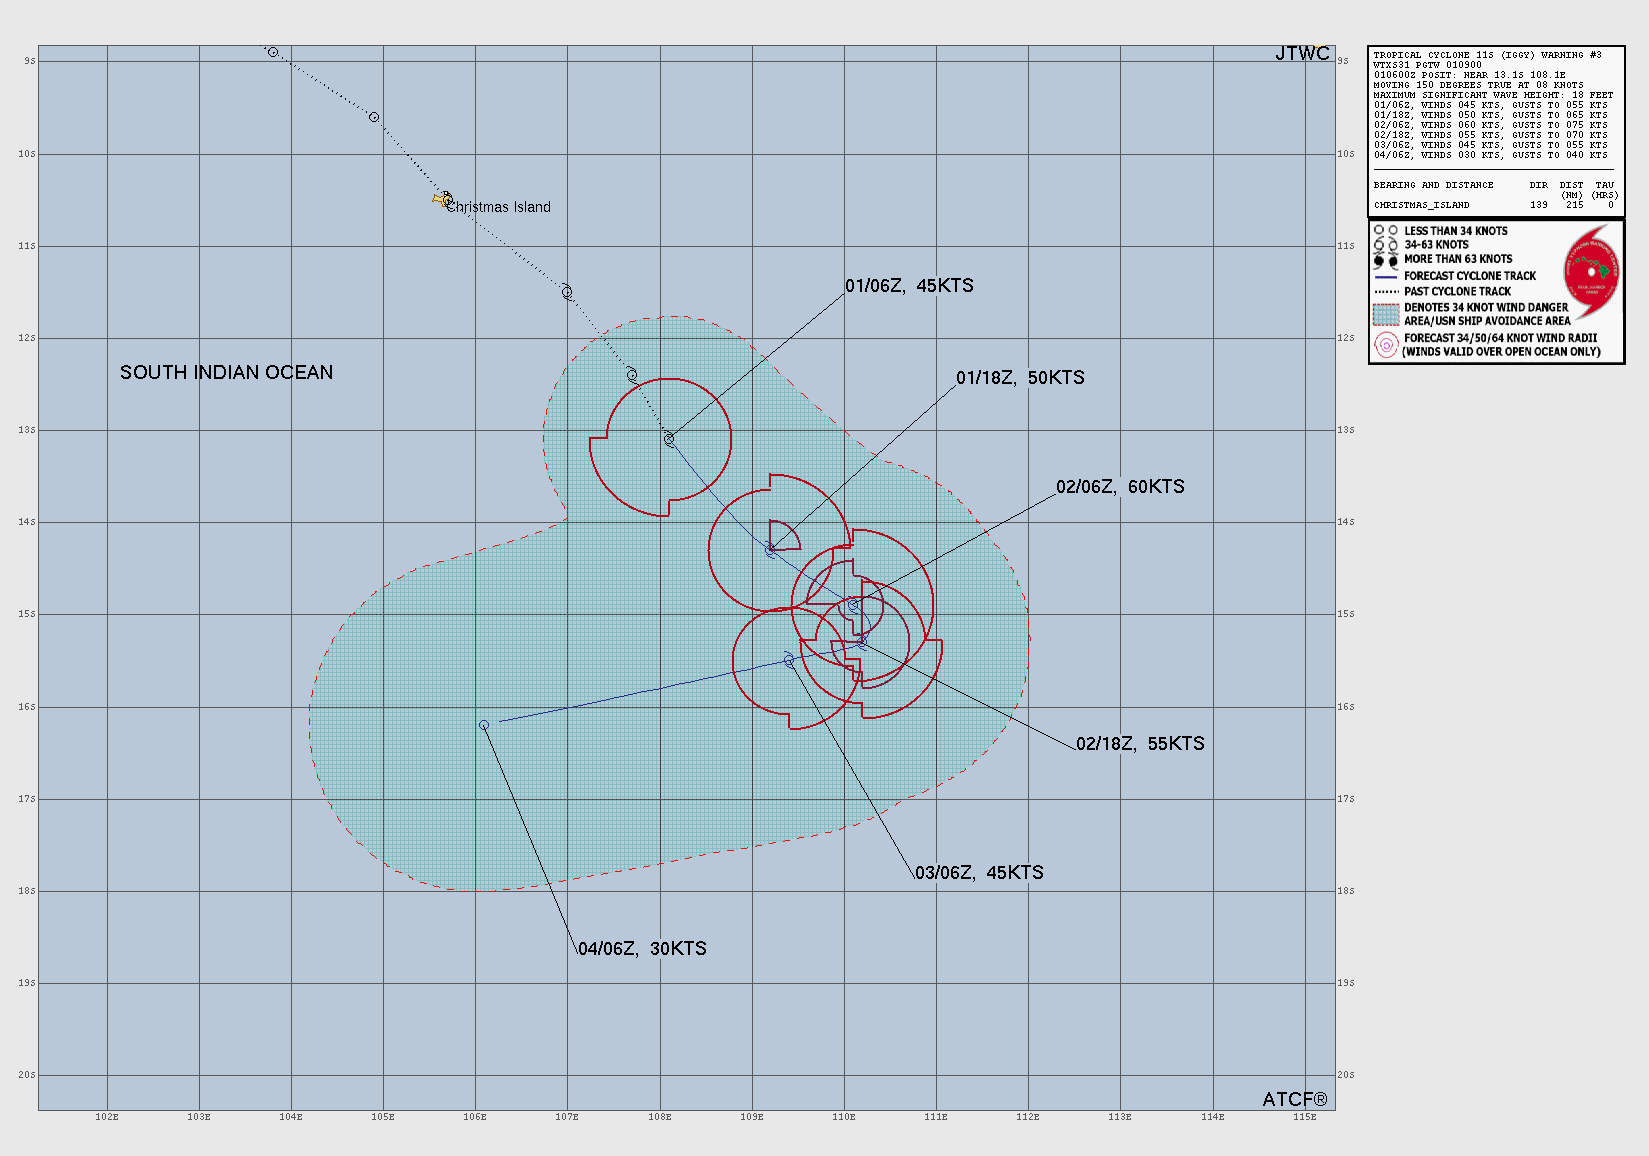
Task: Click the past track symbol near 107E 11.5S
Action: pos(567,292)
